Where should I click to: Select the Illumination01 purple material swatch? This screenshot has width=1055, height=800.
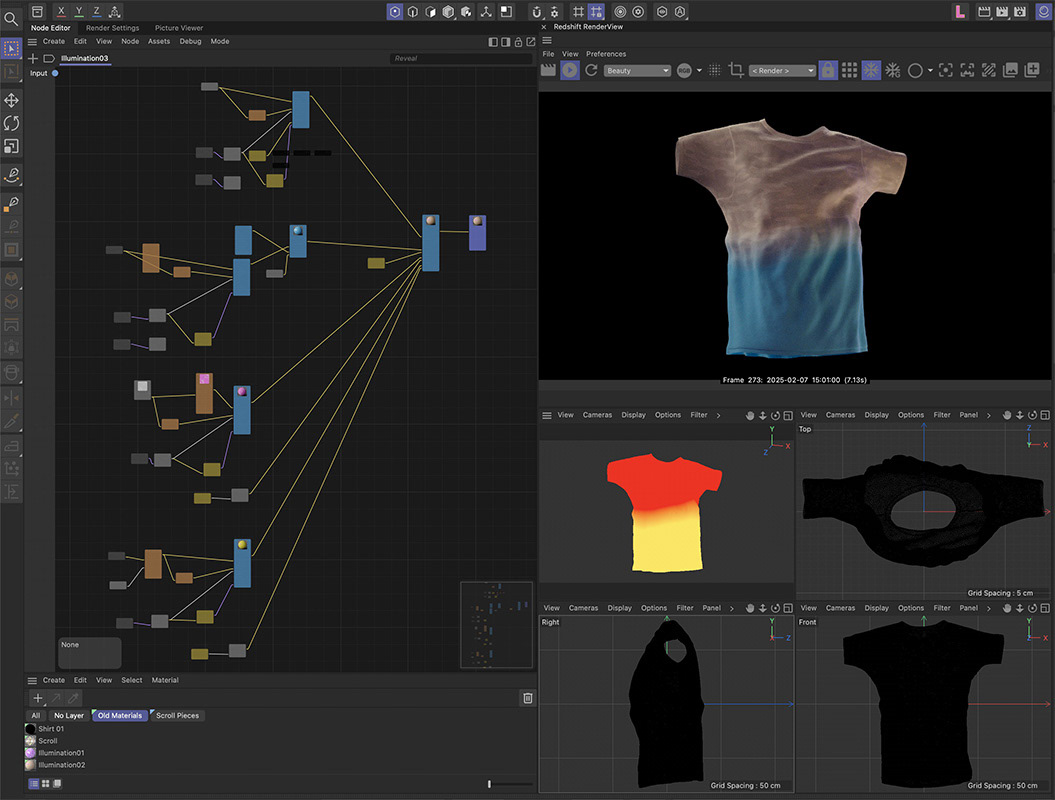coord(30,753)
